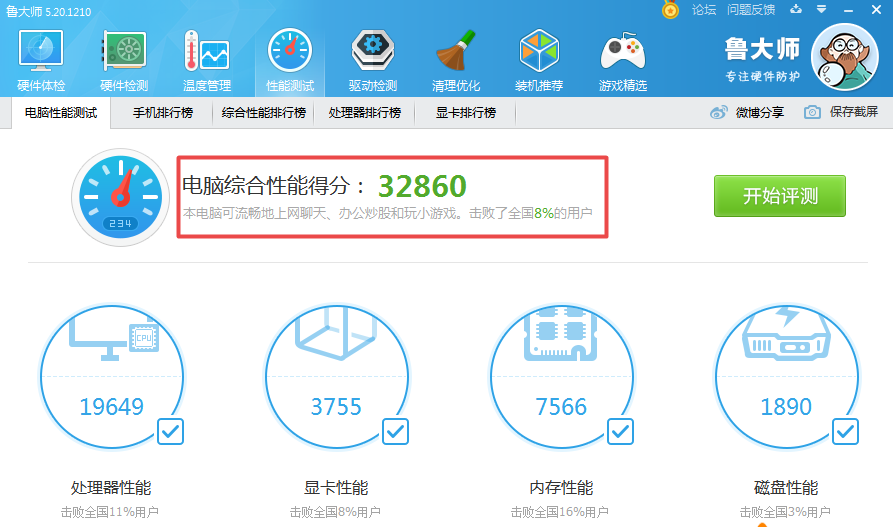Open the 驱动检测 driver detection icon

[x=373, y=51]
